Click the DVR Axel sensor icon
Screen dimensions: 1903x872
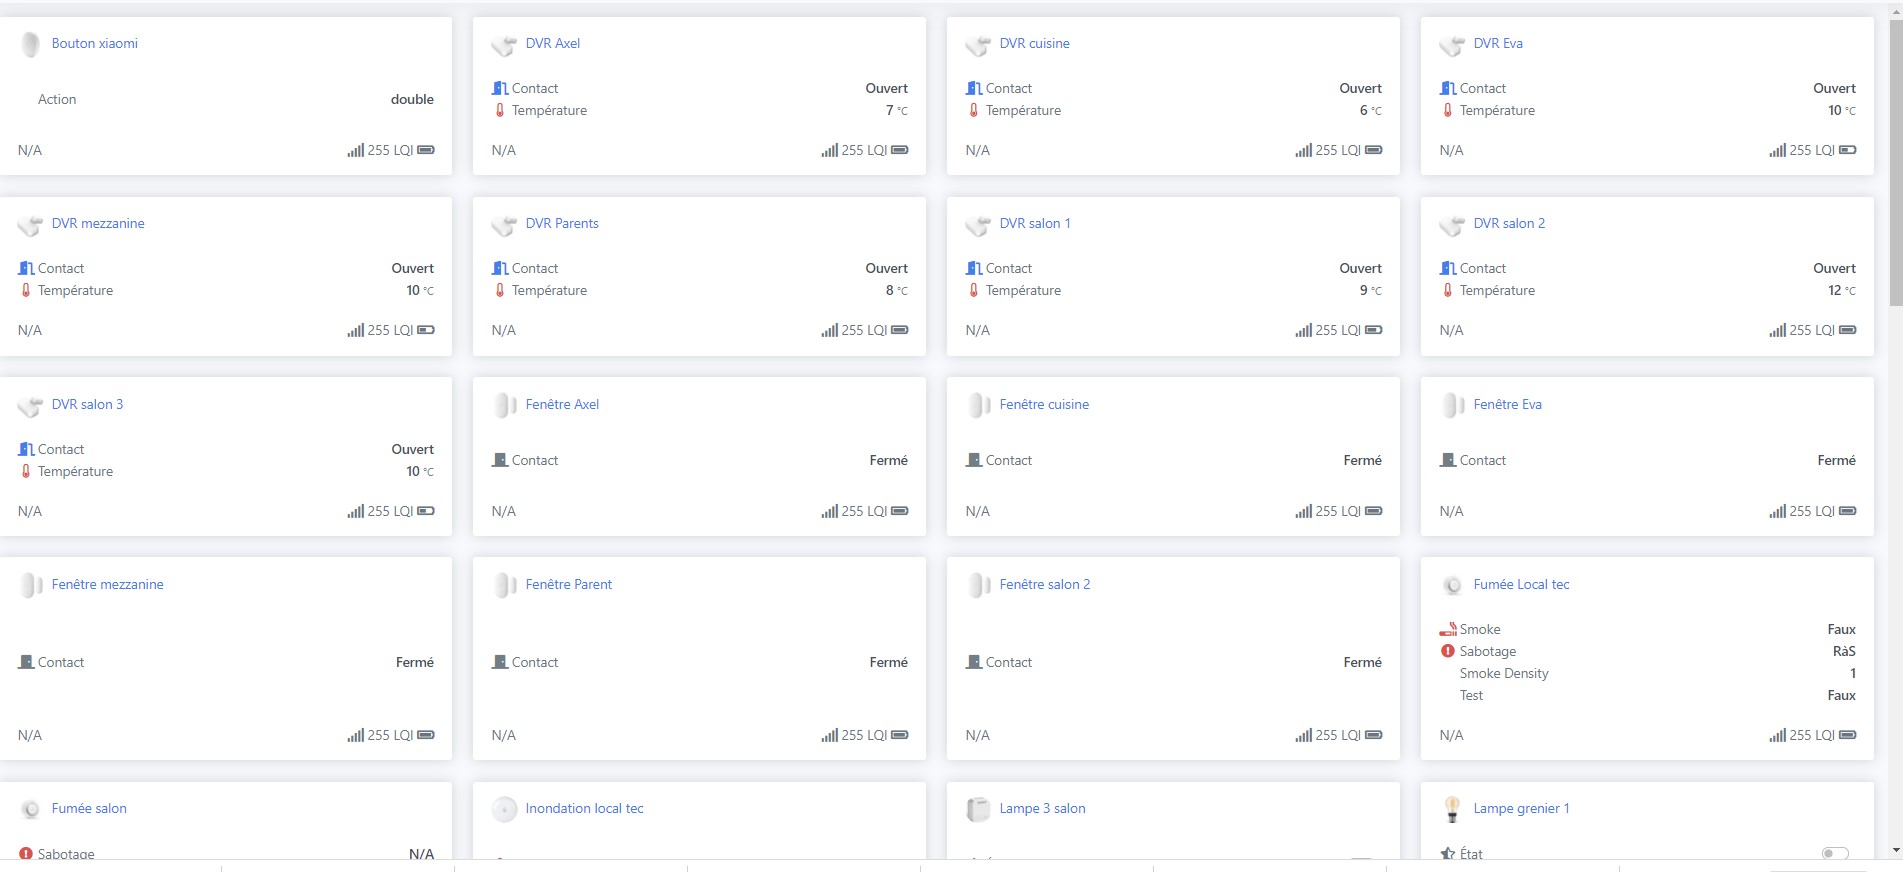click(x=504, y=45)
